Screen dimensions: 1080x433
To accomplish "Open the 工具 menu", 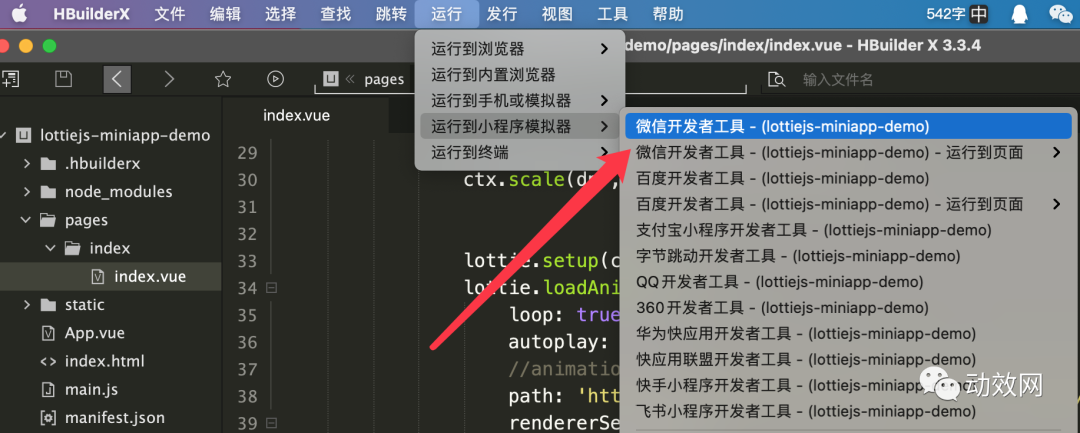I will (612, 14).
